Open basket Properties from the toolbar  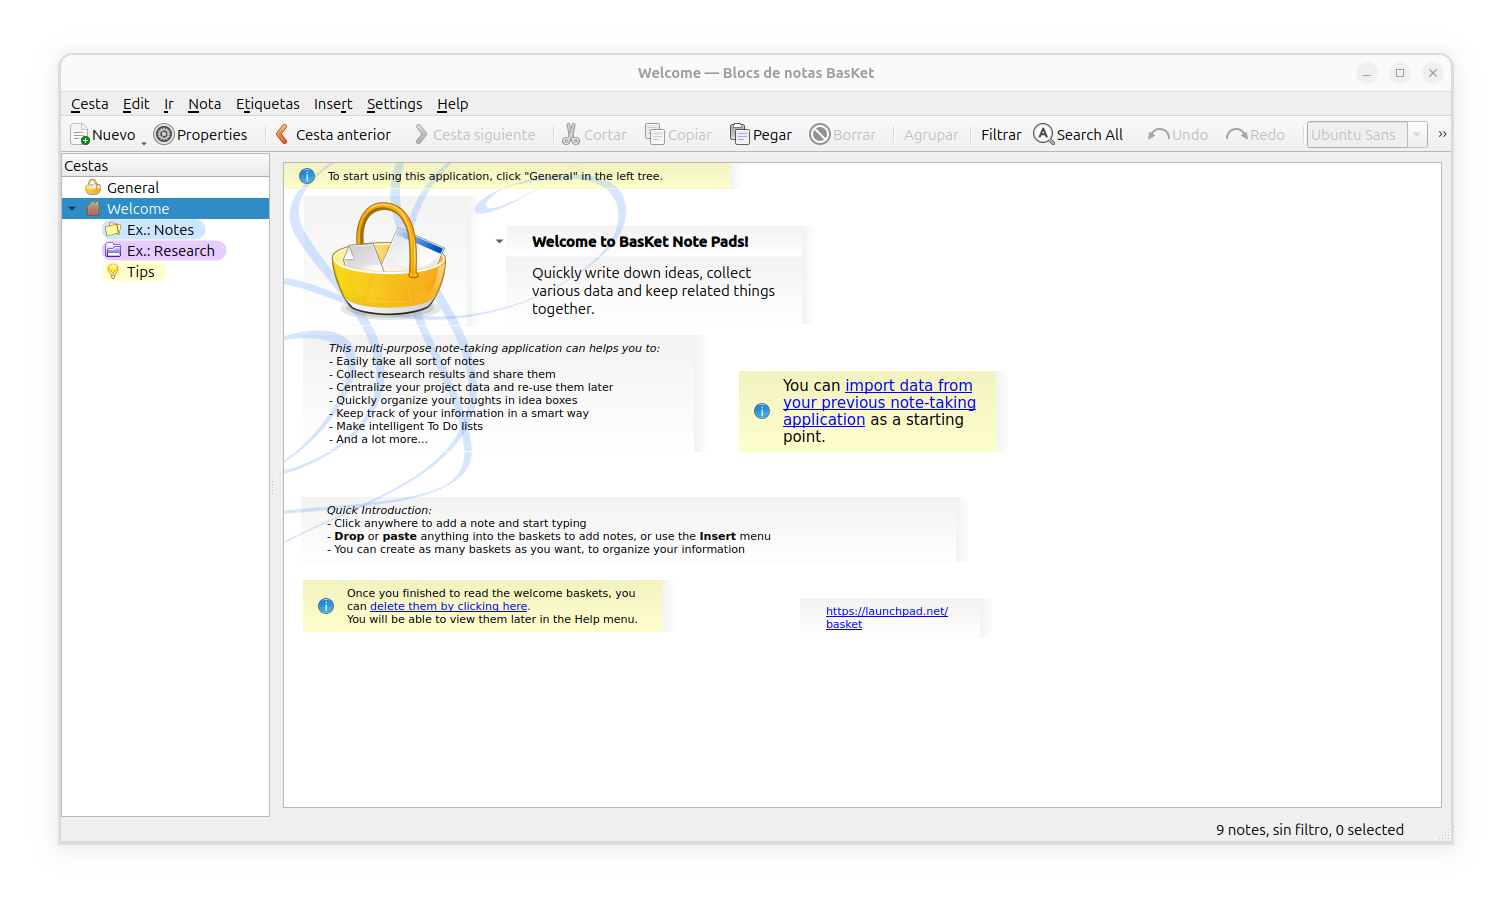200,134
